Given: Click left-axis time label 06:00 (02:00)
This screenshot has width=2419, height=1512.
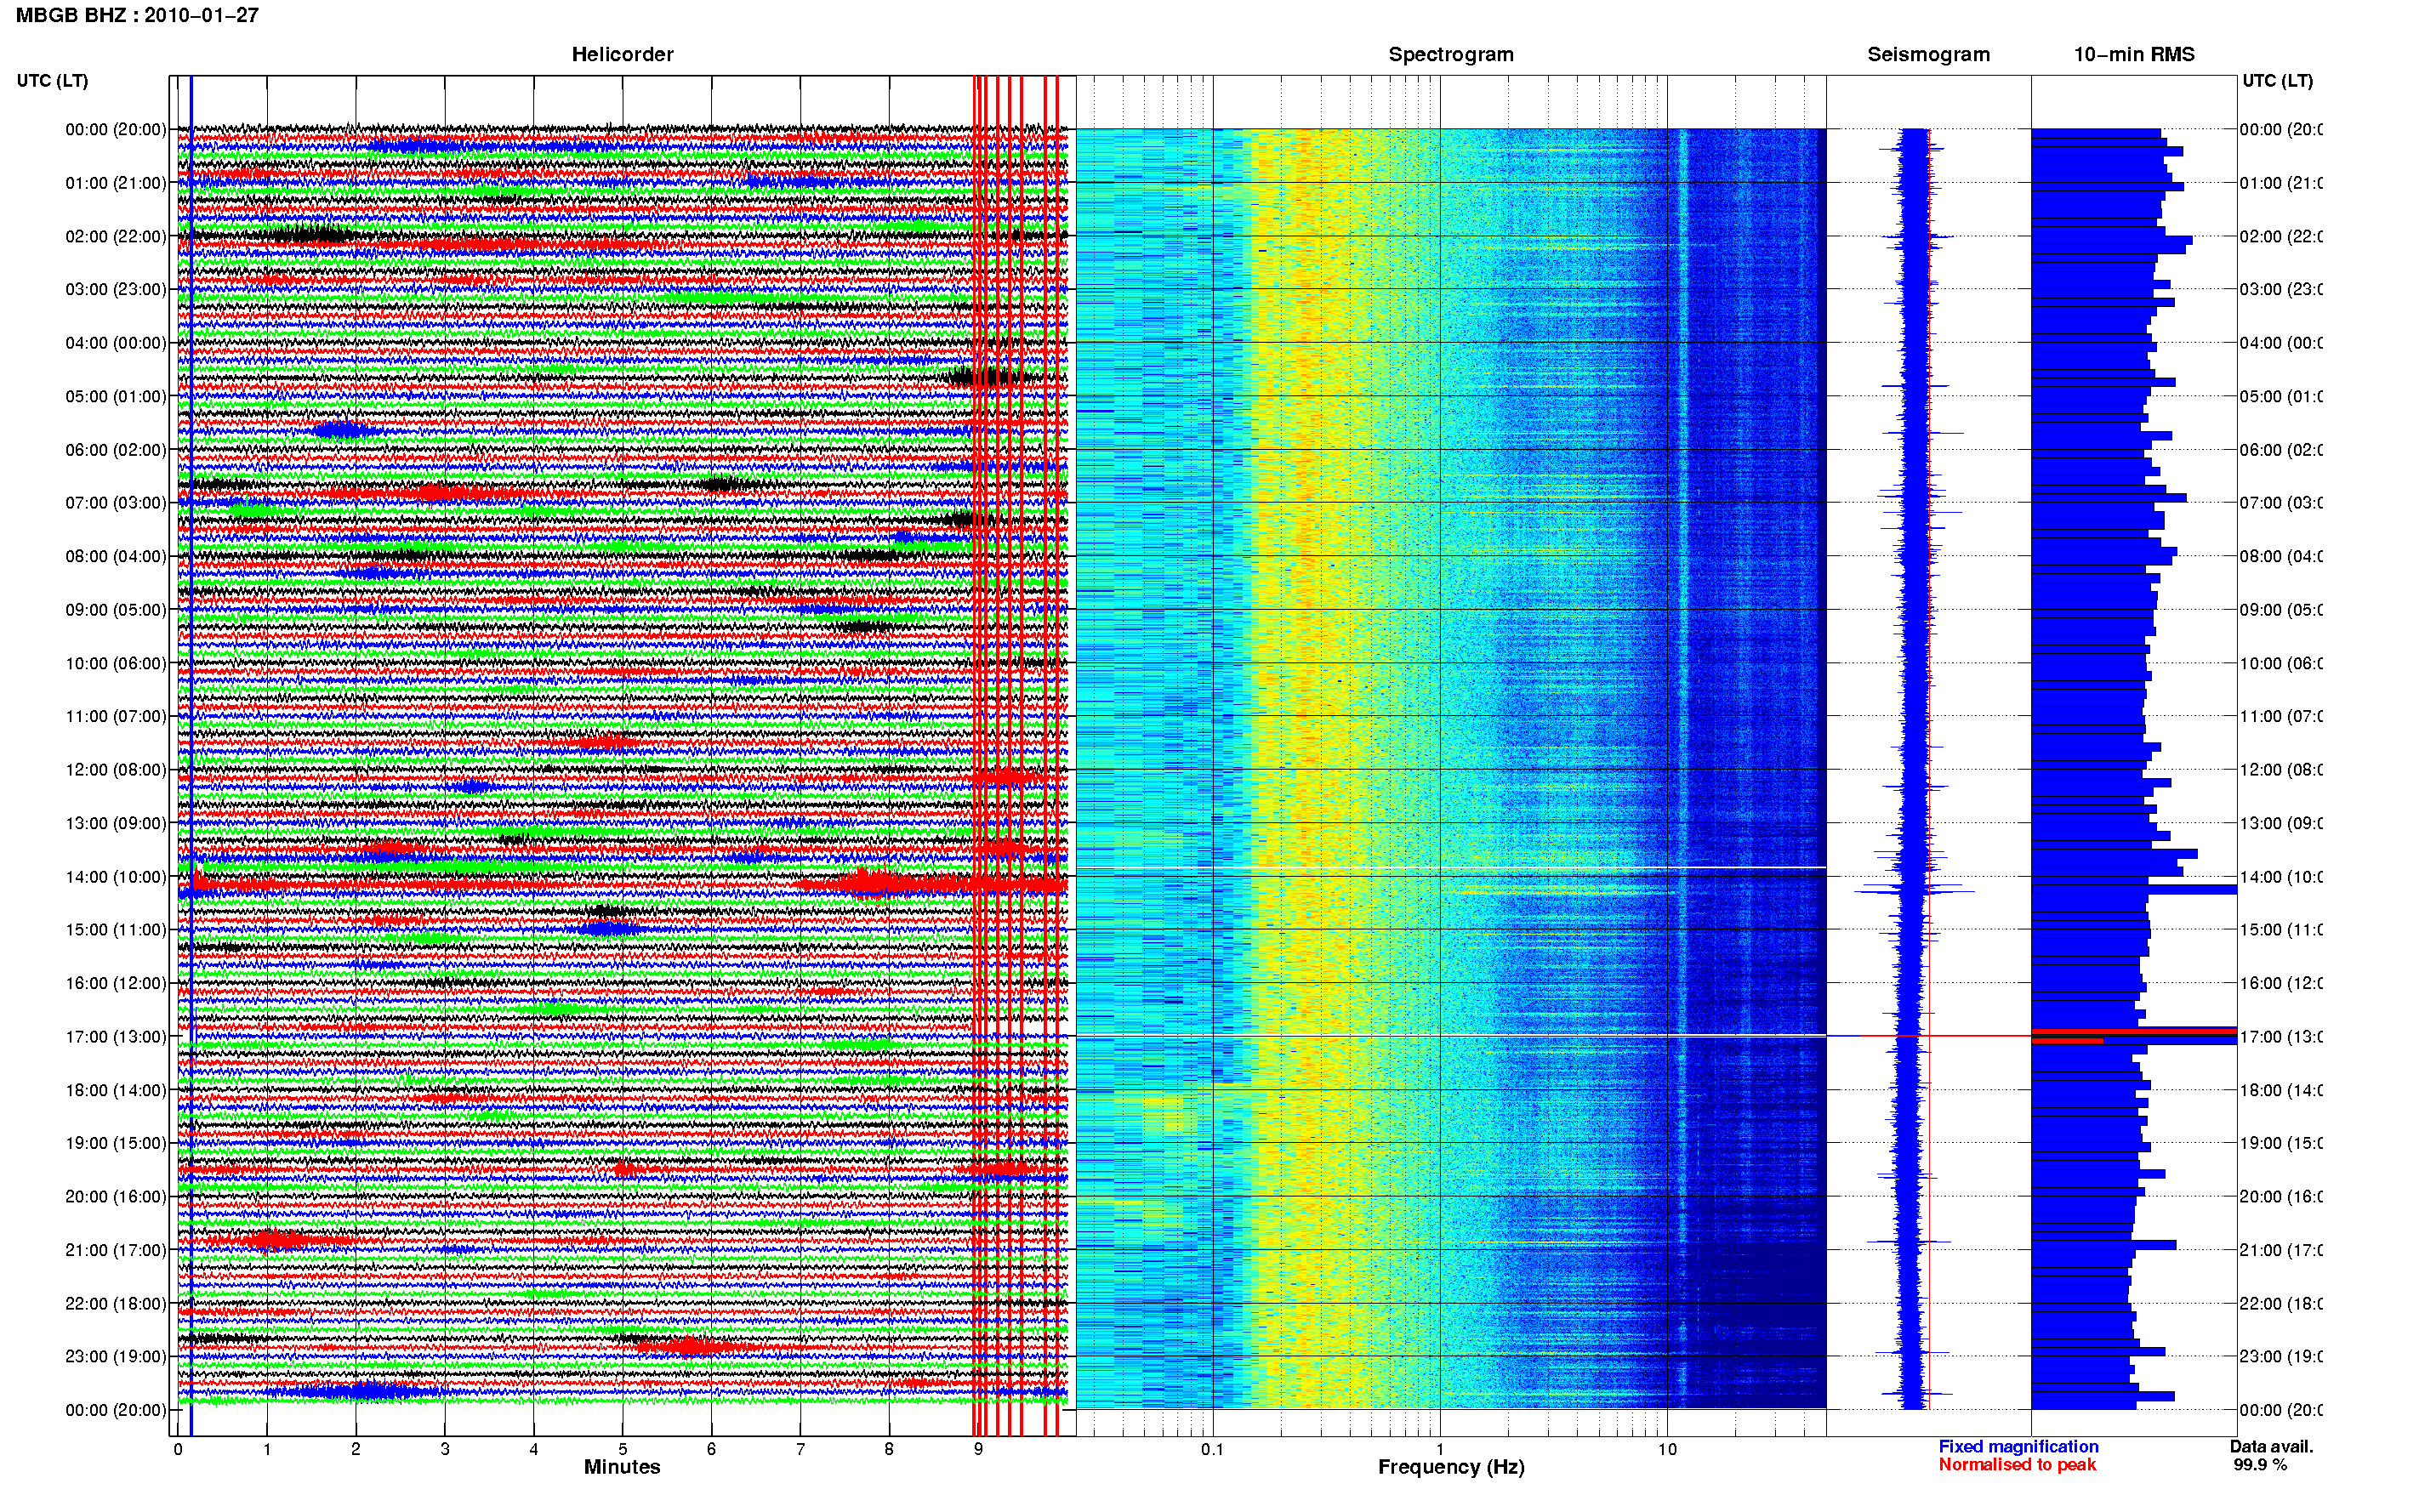Looking at the screenshot, I should (x=116, y=450).
